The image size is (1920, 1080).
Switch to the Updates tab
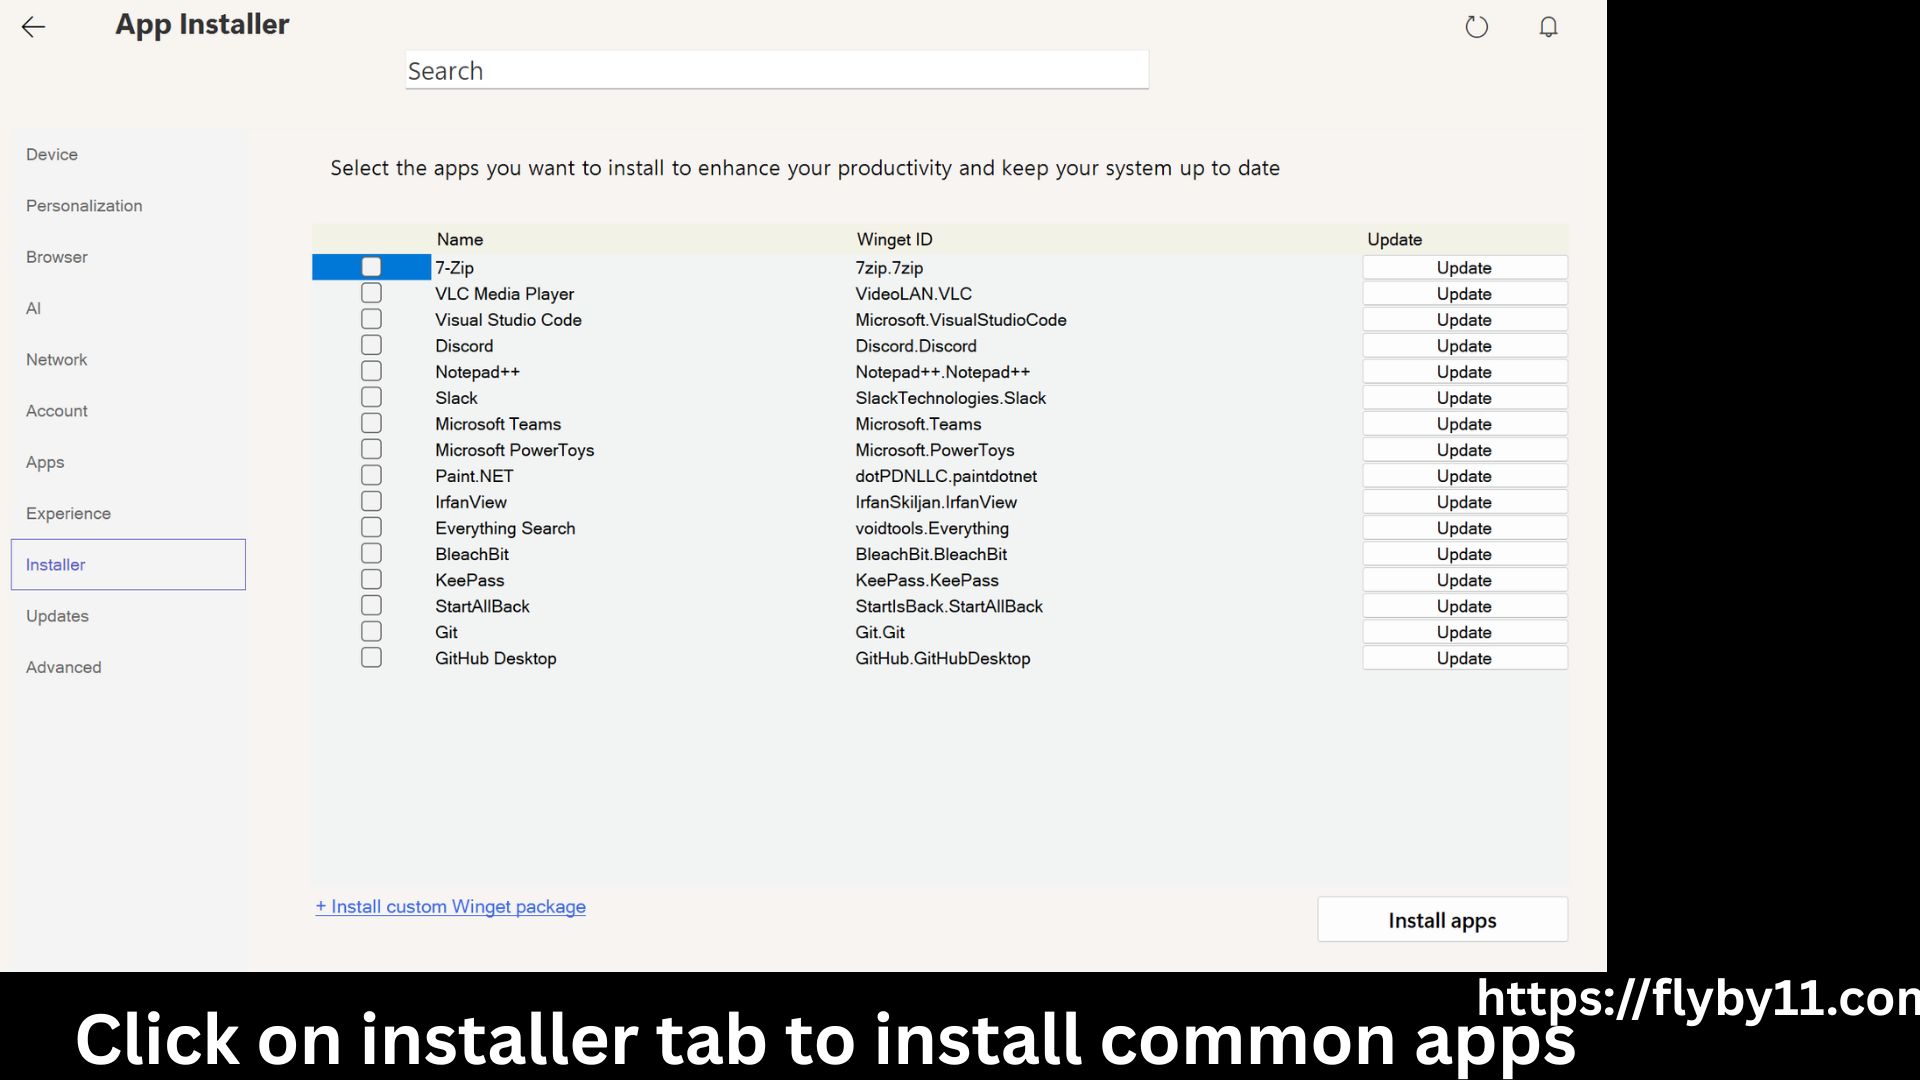tap(57, 615)
